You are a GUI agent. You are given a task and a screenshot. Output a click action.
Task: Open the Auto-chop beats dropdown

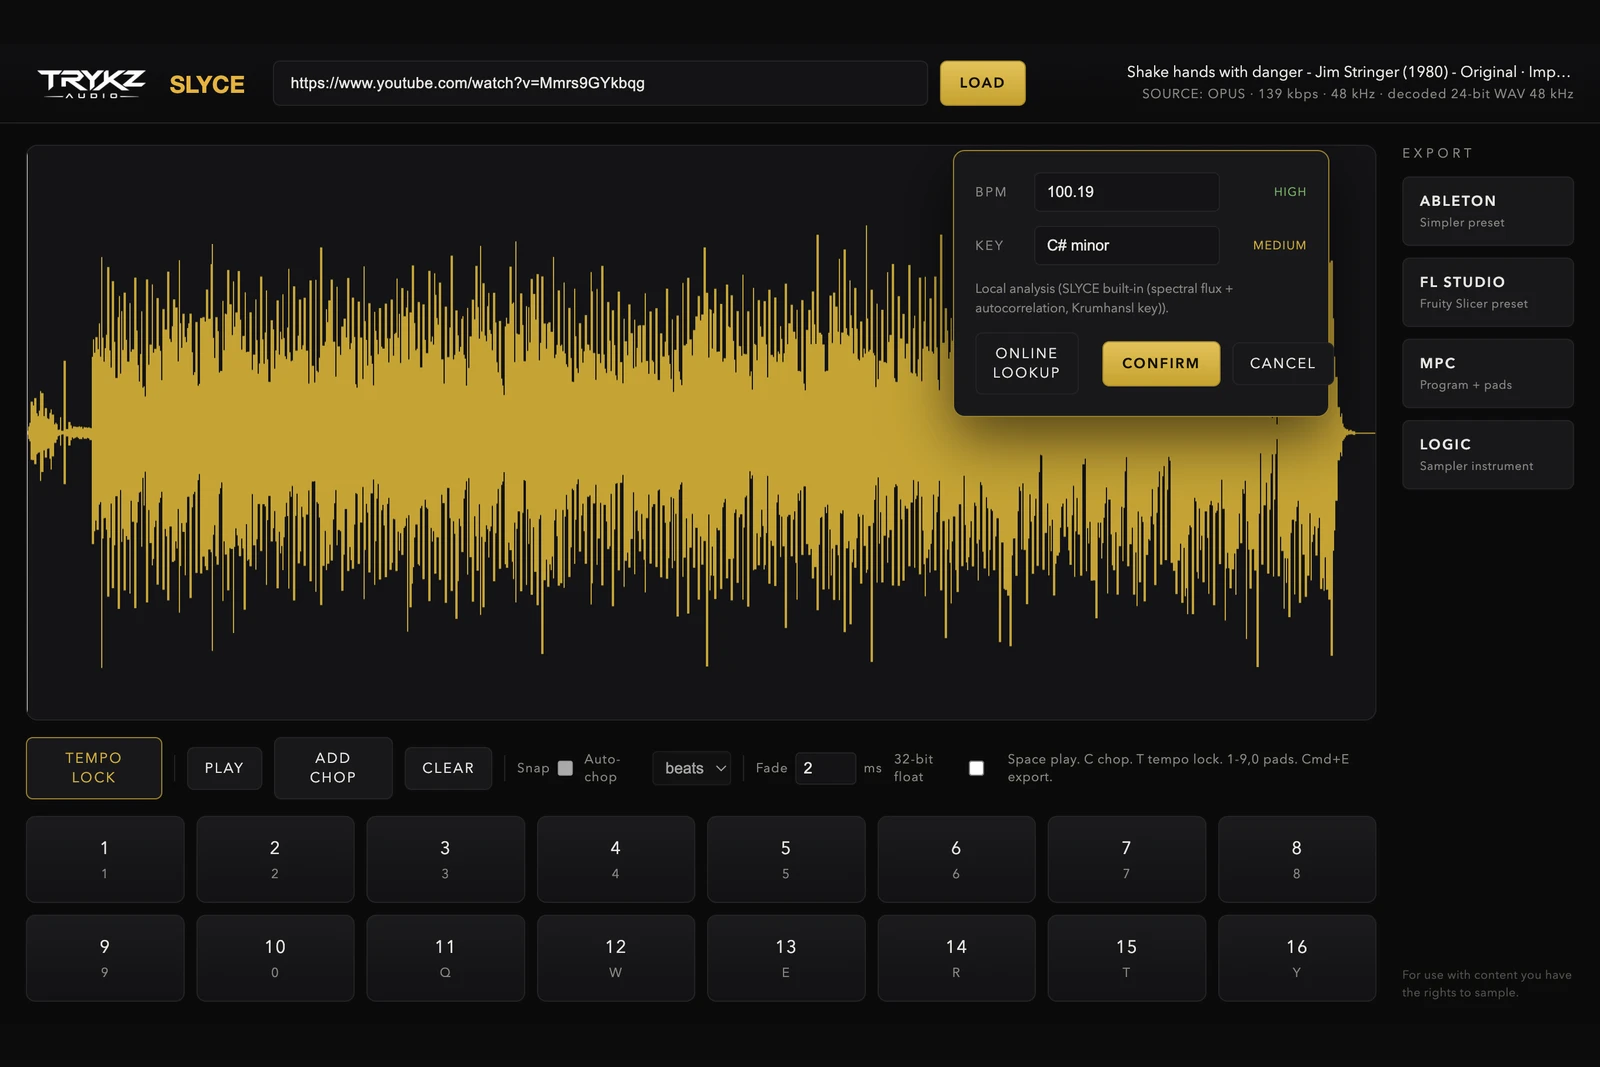[692, 768]
